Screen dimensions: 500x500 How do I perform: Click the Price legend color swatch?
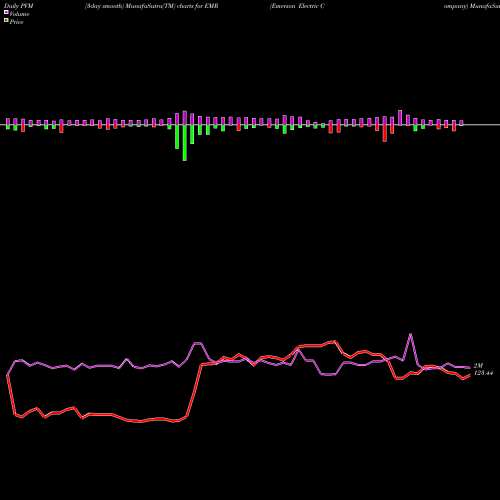point(6,21)
